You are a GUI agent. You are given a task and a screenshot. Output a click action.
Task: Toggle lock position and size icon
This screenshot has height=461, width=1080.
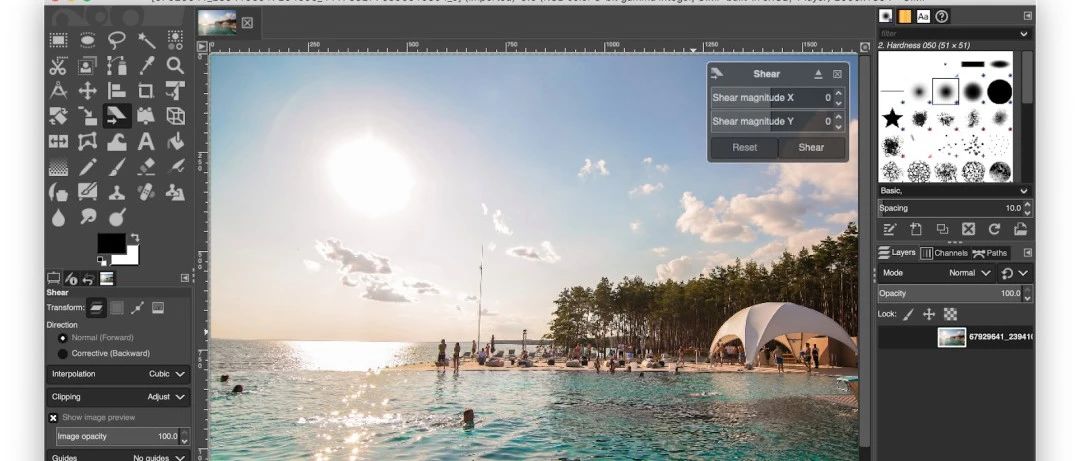click(928, 314)
